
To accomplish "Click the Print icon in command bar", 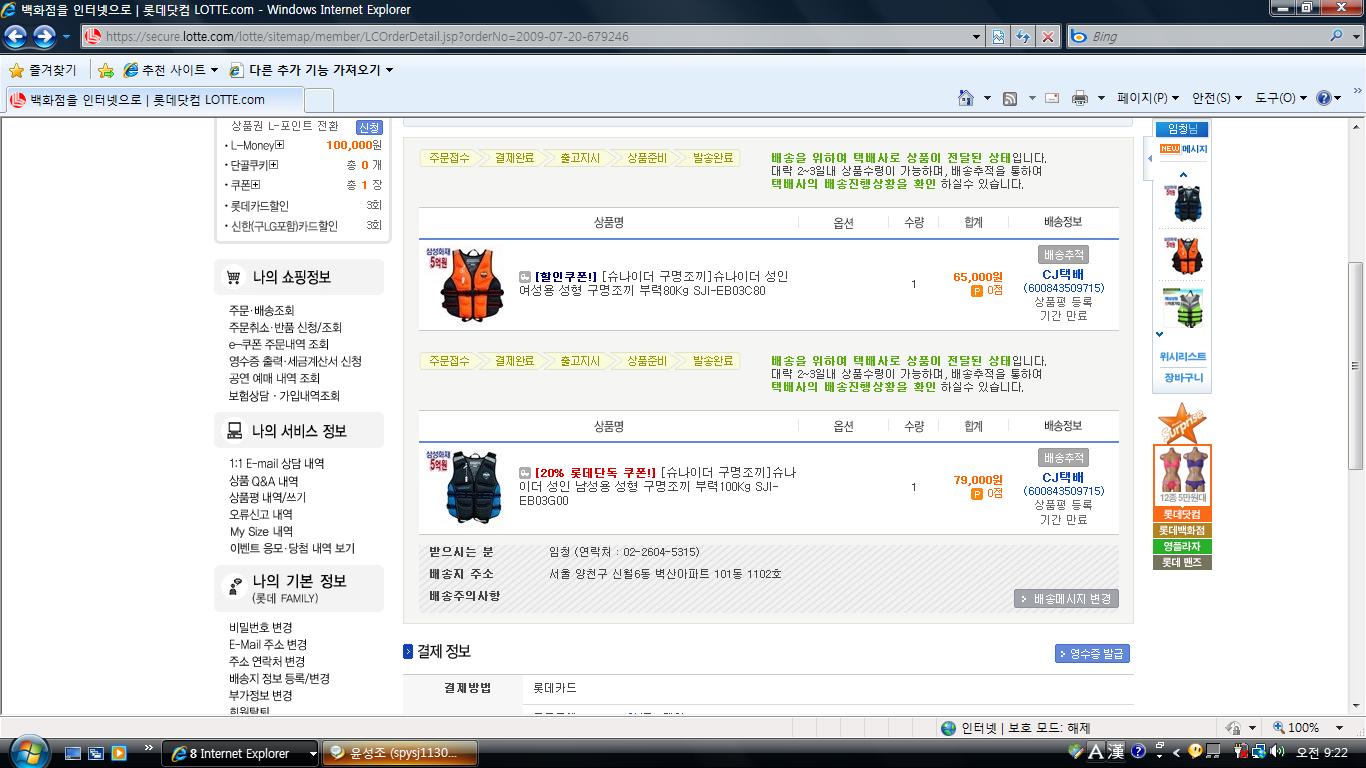I will click(1080, 98).
